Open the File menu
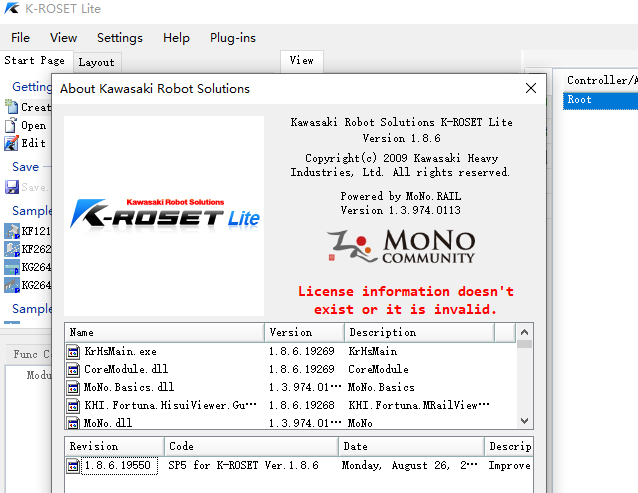Viewport: 638px width, 493px height. click(20, 38)
